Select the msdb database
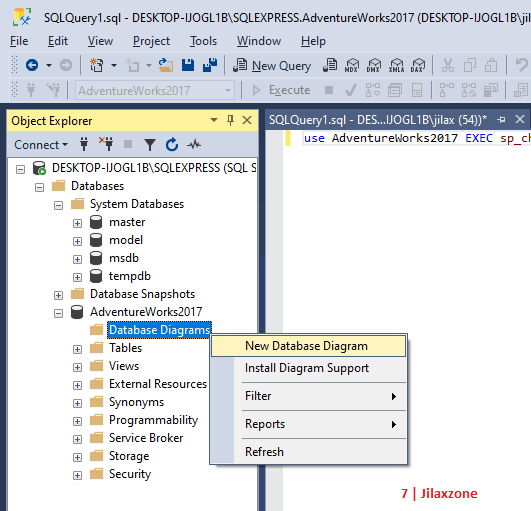The height and width of the screenshot is (511, 531). tap(124, 258)
